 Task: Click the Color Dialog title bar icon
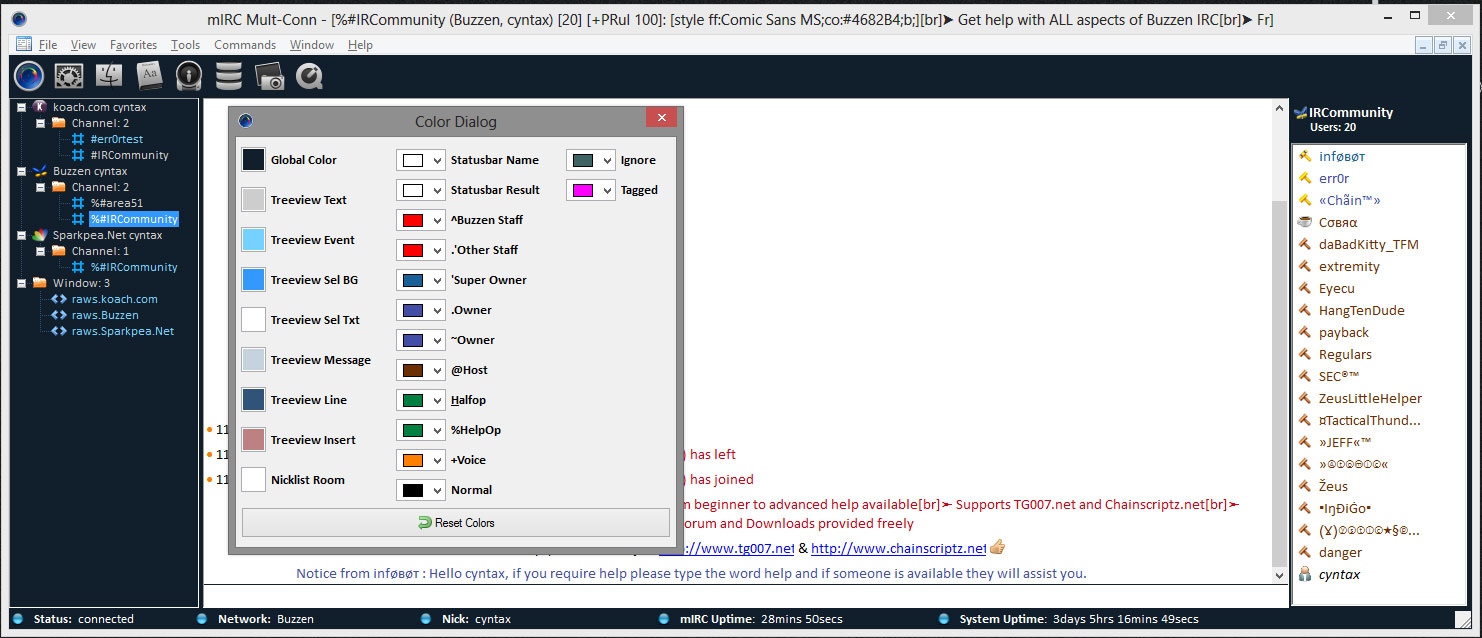pyautogui.click(x=246, y=121)
